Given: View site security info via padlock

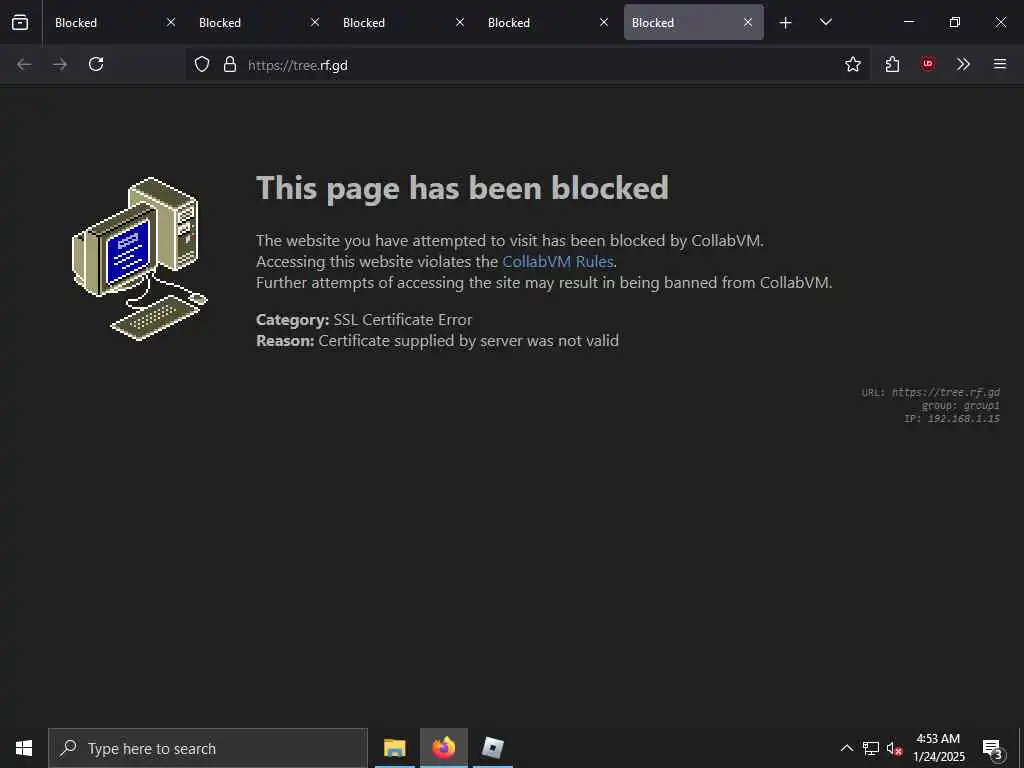Looking at the screenshot, I should tap(229, 64).
